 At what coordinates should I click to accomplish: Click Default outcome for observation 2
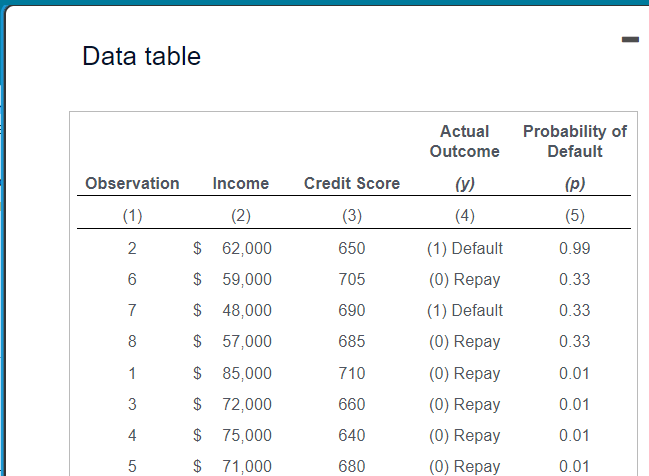465,248
